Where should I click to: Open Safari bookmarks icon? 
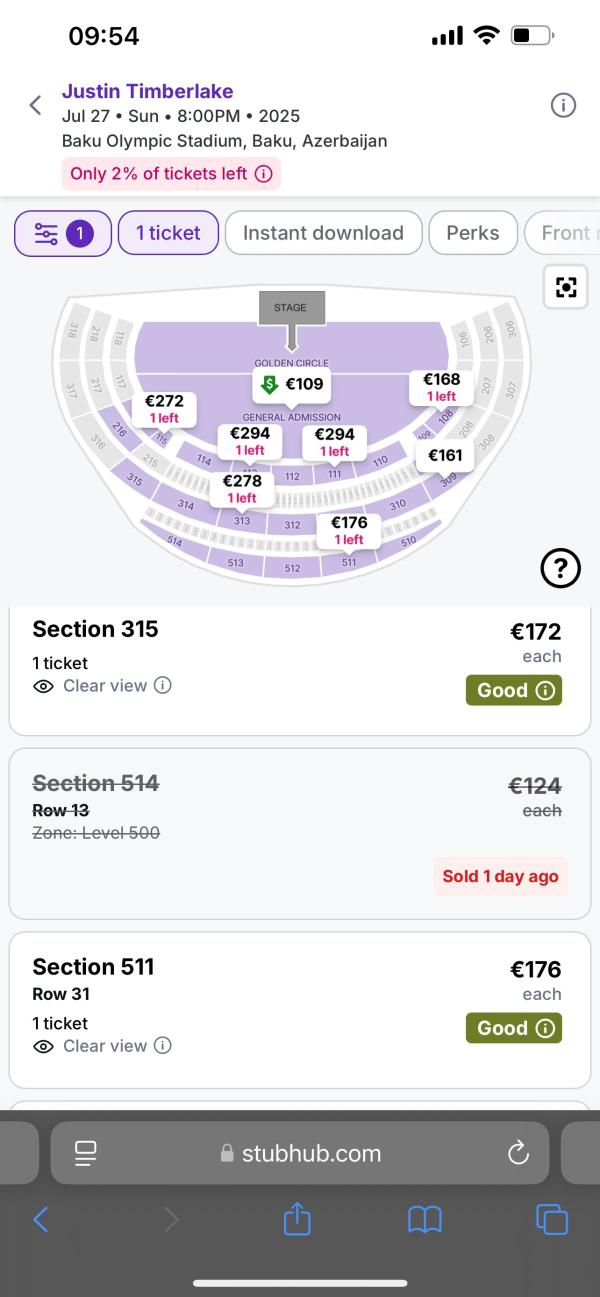(425, 1218)
